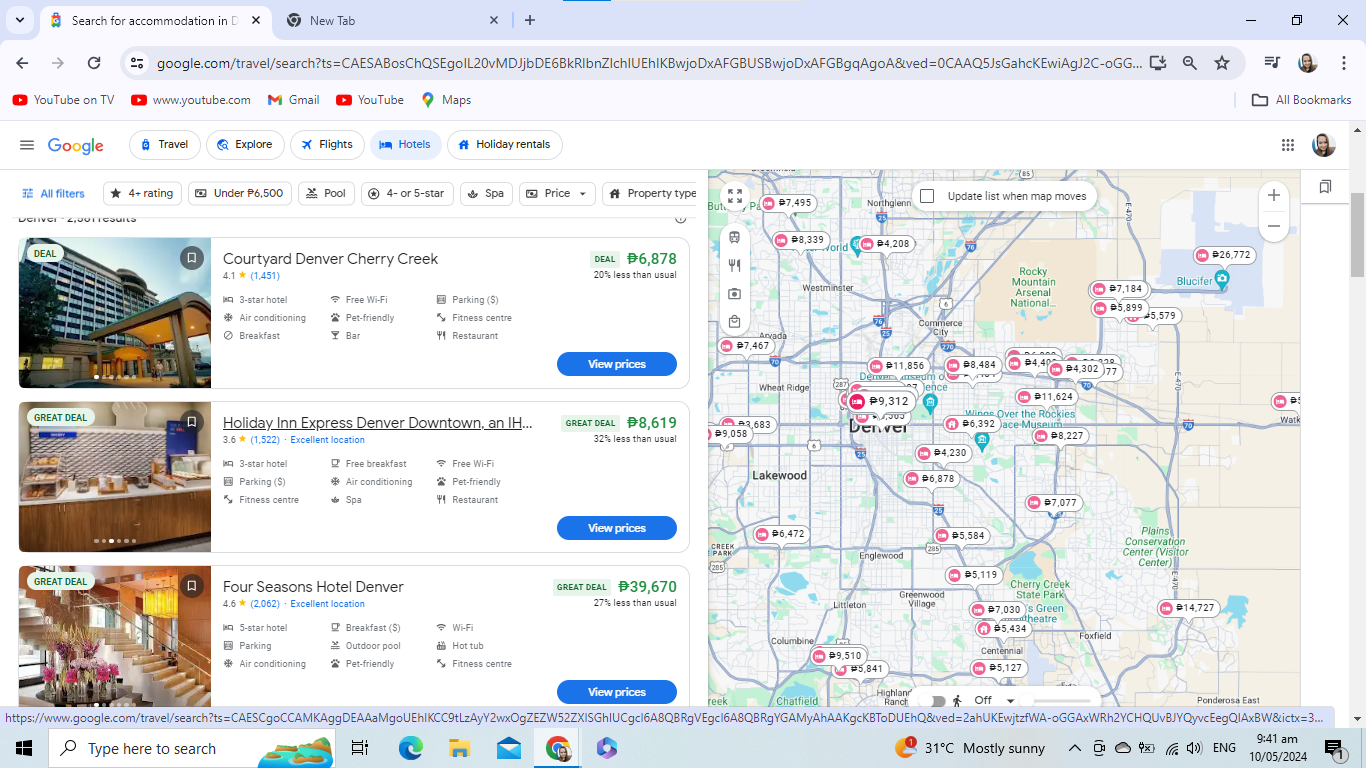Open the All filters panel

[53, 193]
